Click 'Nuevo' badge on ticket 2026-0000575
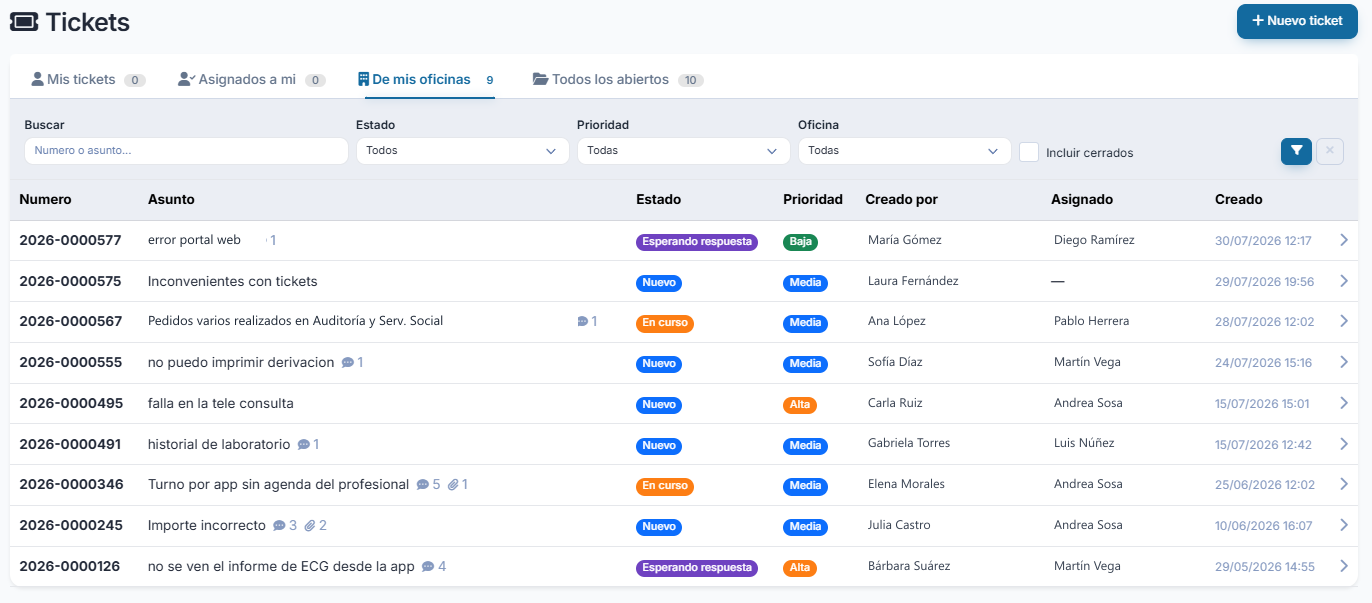Viewport: 1372px width, 603px height. [x=659, y=283]
